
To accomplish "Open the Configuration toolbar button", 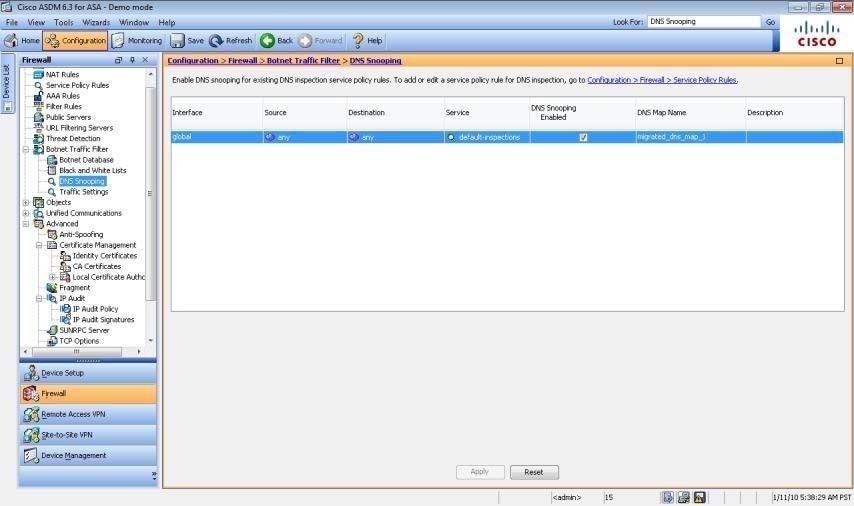I will (x=75, y=41).
